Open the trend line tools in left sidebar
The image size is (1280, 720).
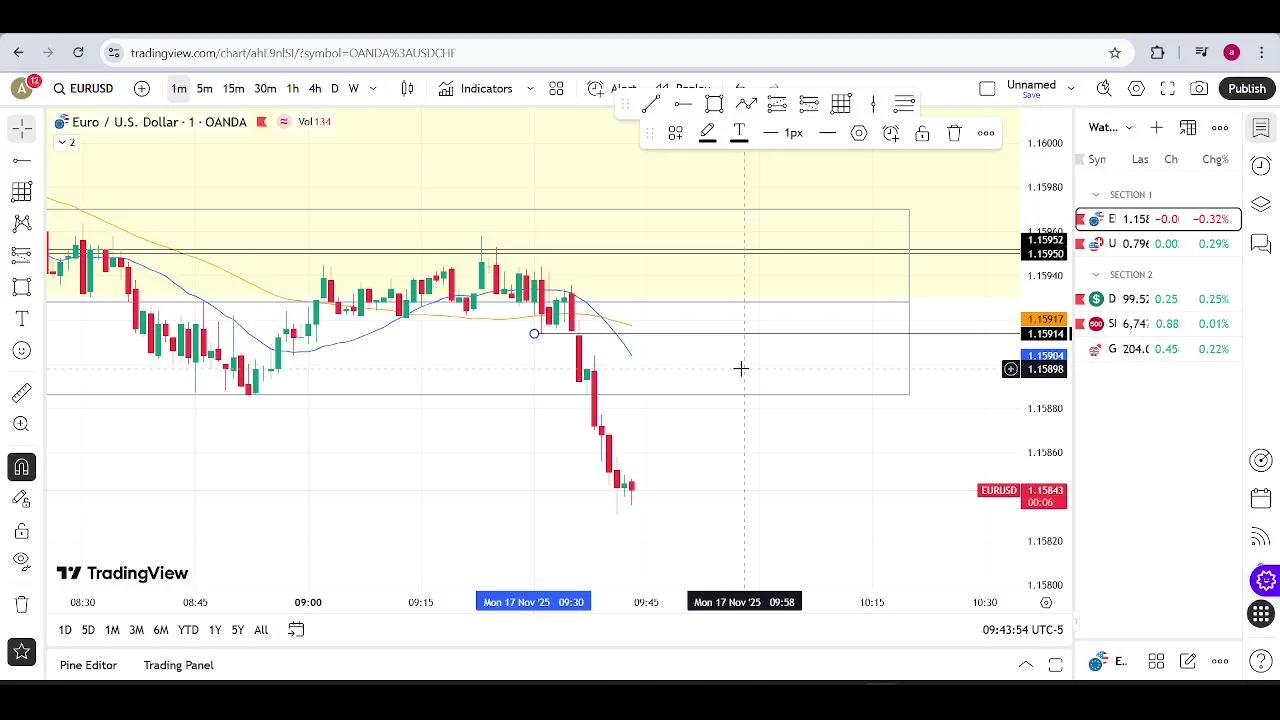click(x=21, y=160)
